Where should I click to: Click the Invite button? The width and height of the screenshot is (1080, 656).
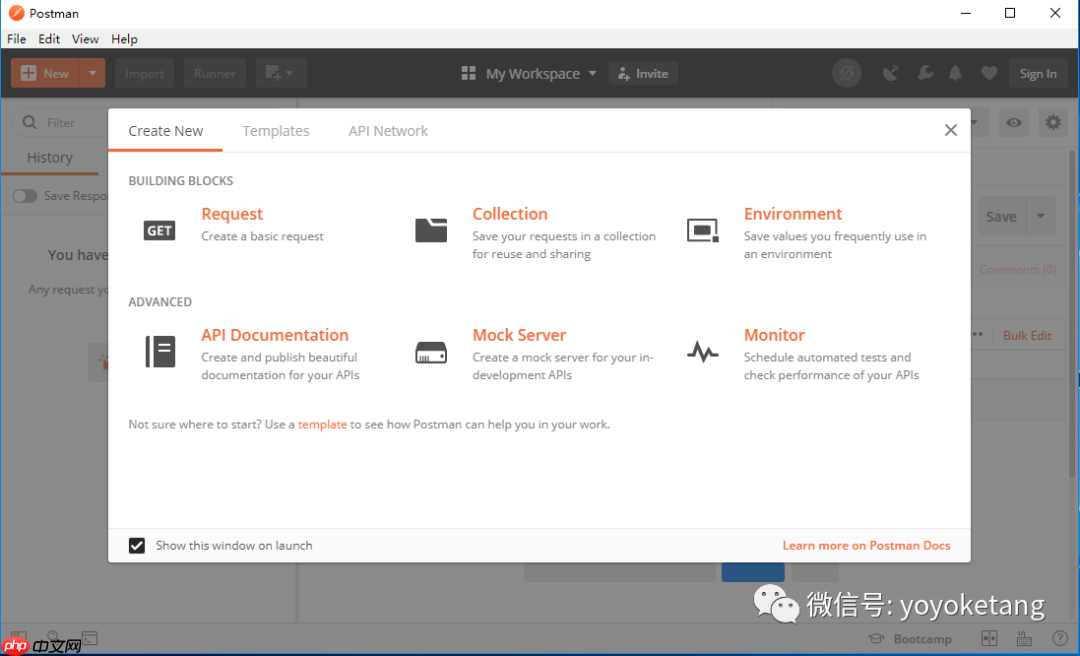643,73
